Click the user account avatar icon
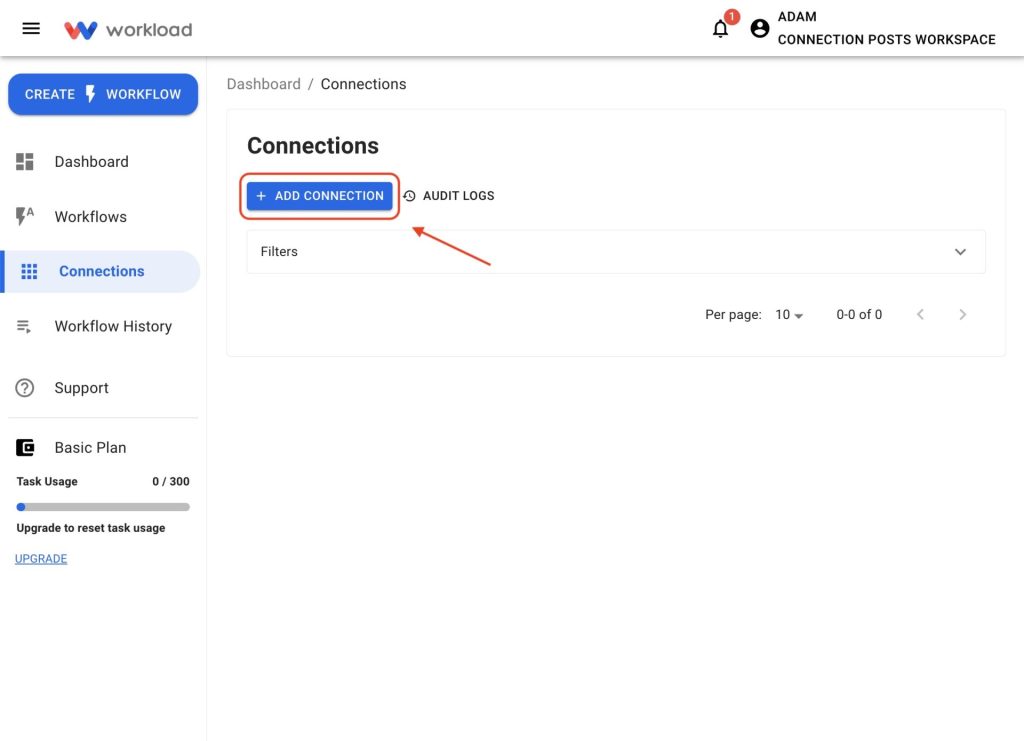The height and width of the screenshot is (741, 1024). 760,28
